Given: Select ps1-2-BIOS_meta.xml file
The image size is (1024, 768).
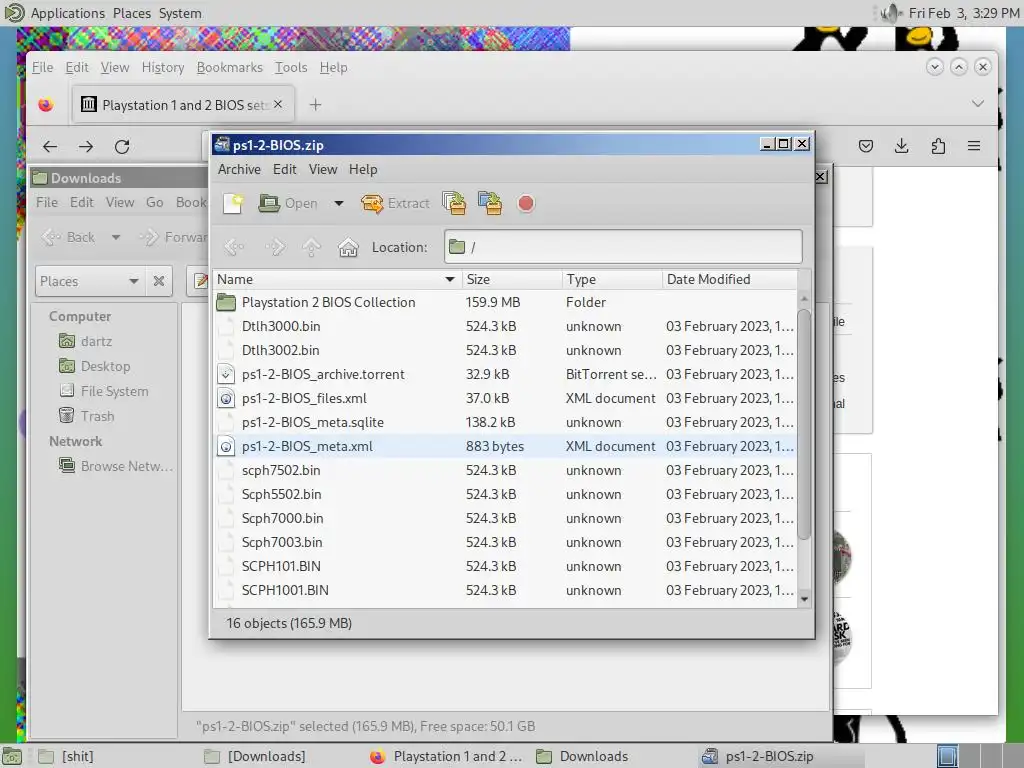Looking at the screenshot, I should point(505,447).
